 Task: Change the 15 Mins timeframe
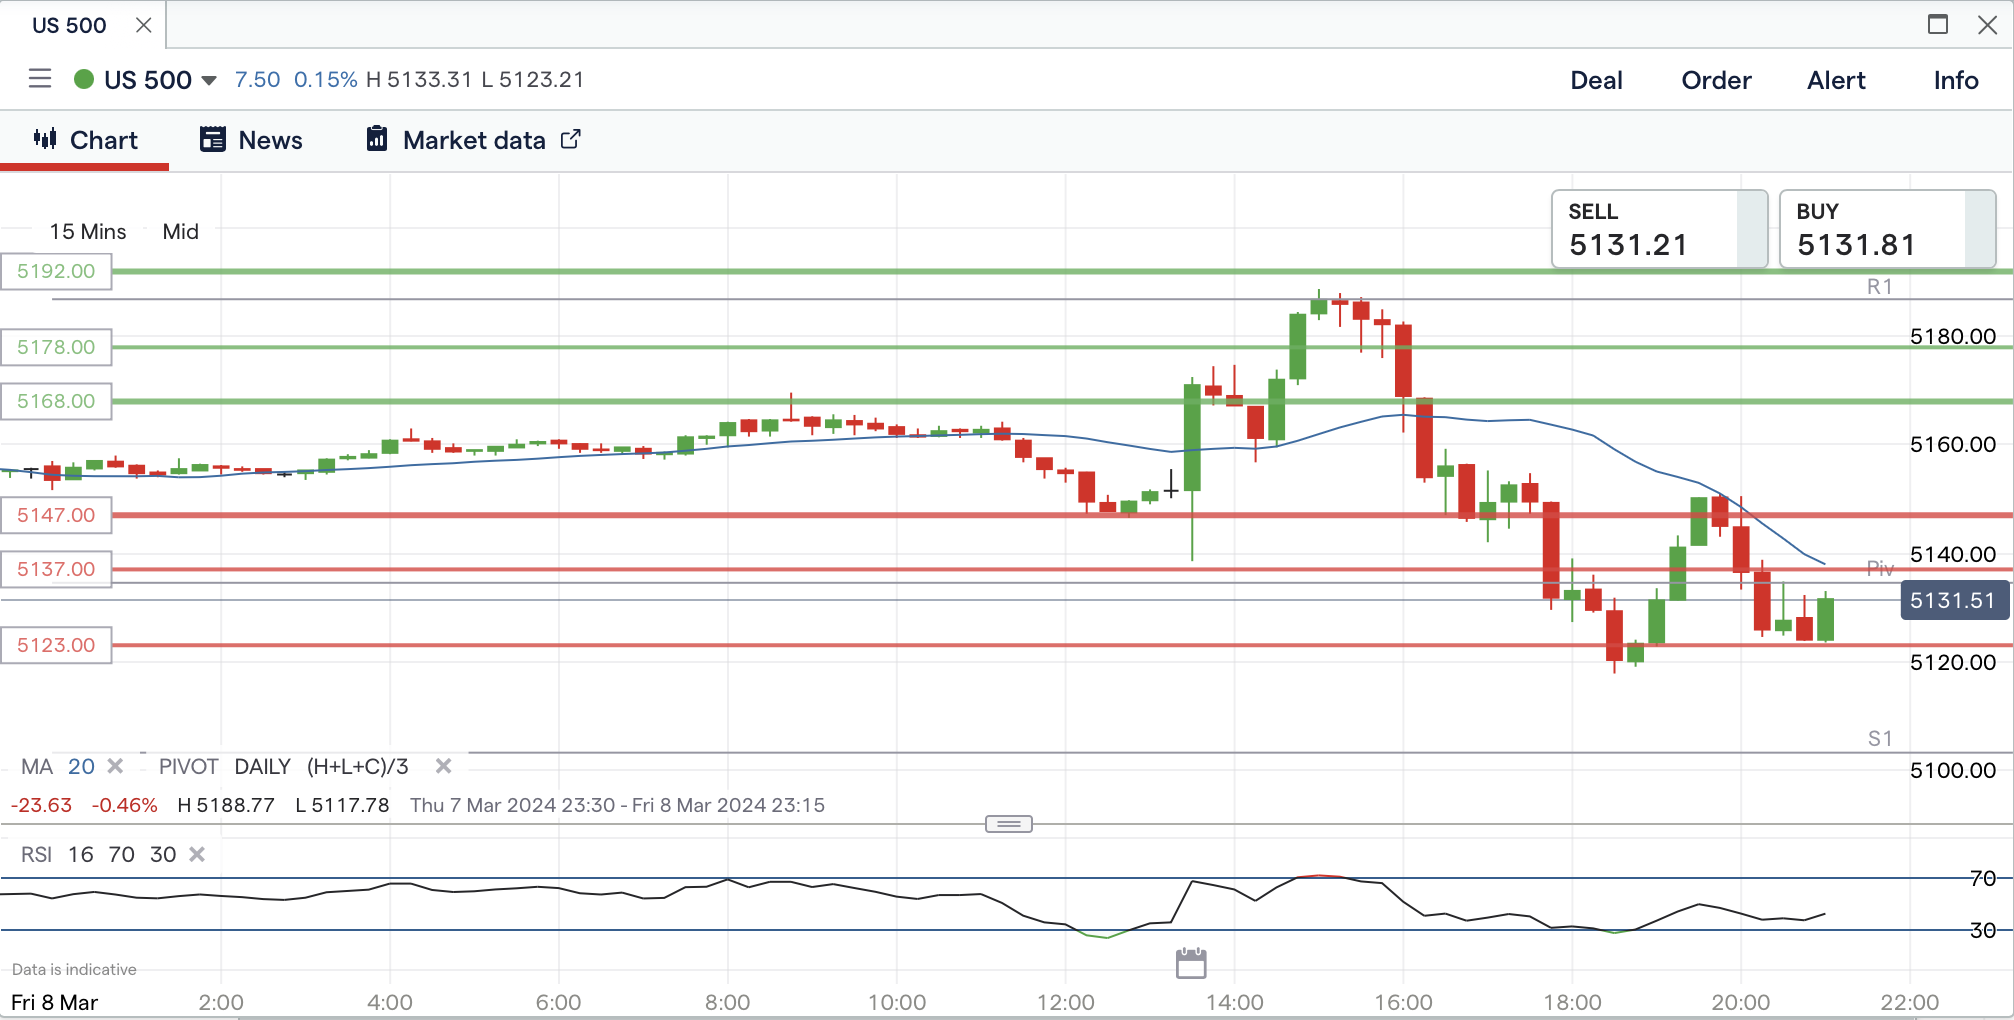point(88,231)
